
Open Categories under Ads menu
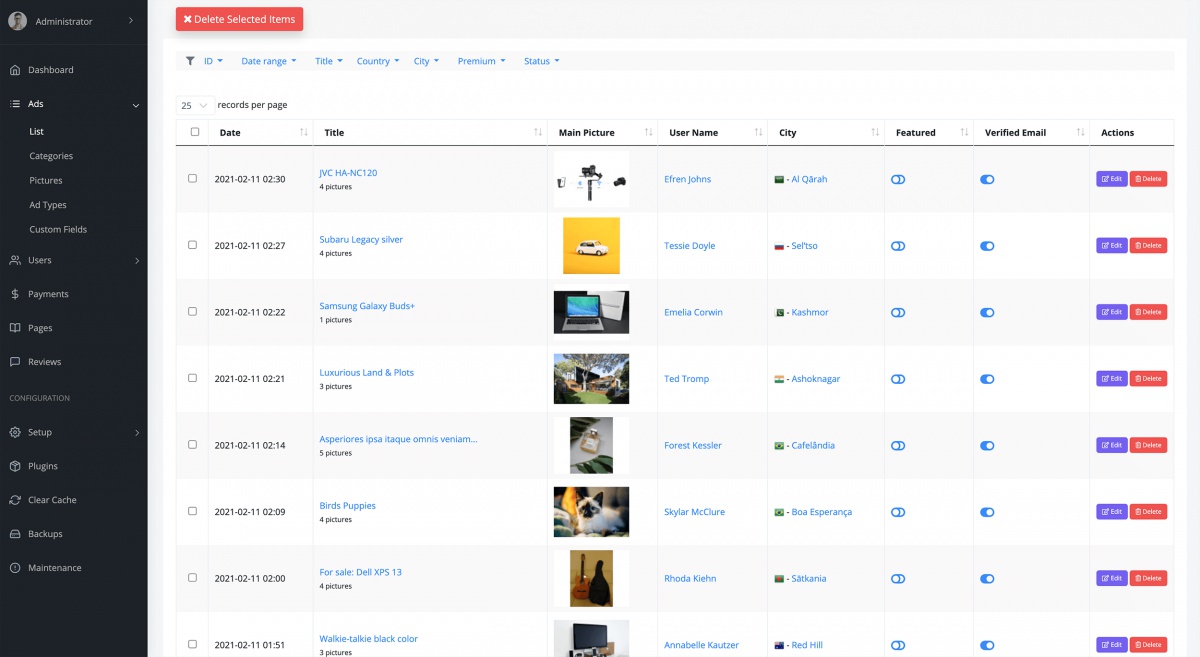point(51,156)
